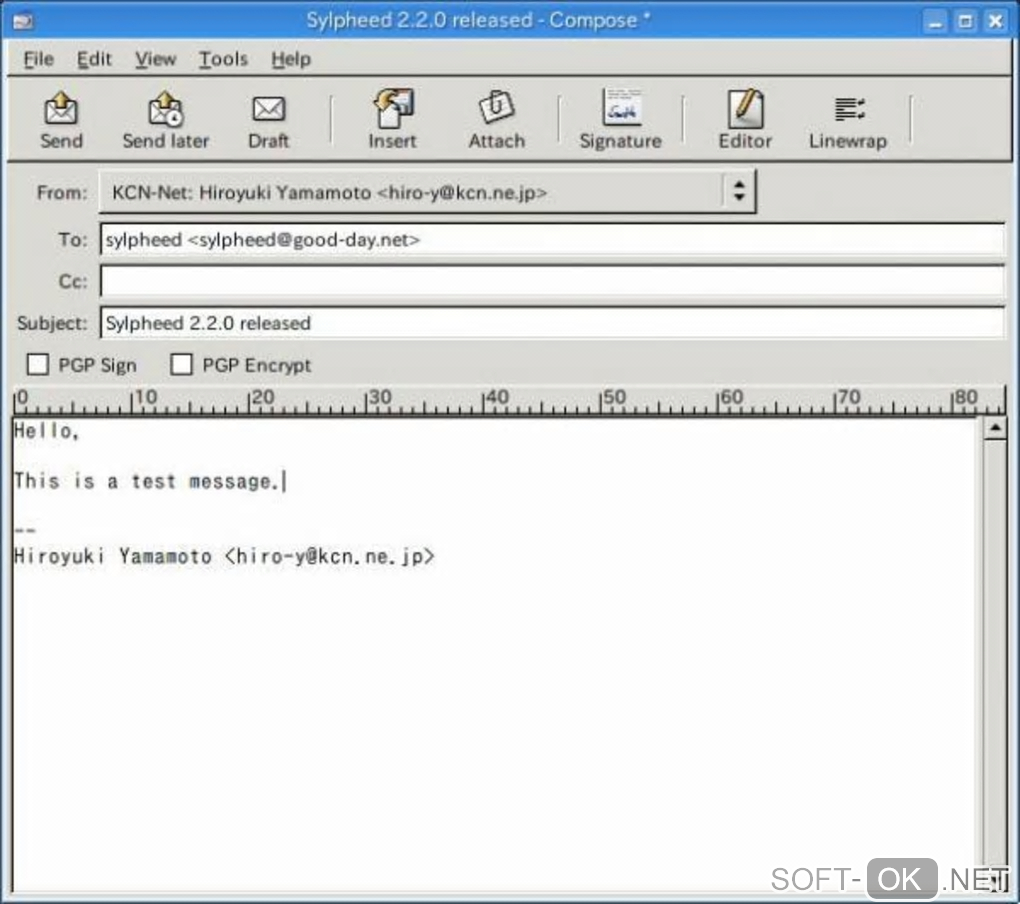Click the signature line with Hiroyuki Yamamoto
1020x904 pixels.
point(224,557)
